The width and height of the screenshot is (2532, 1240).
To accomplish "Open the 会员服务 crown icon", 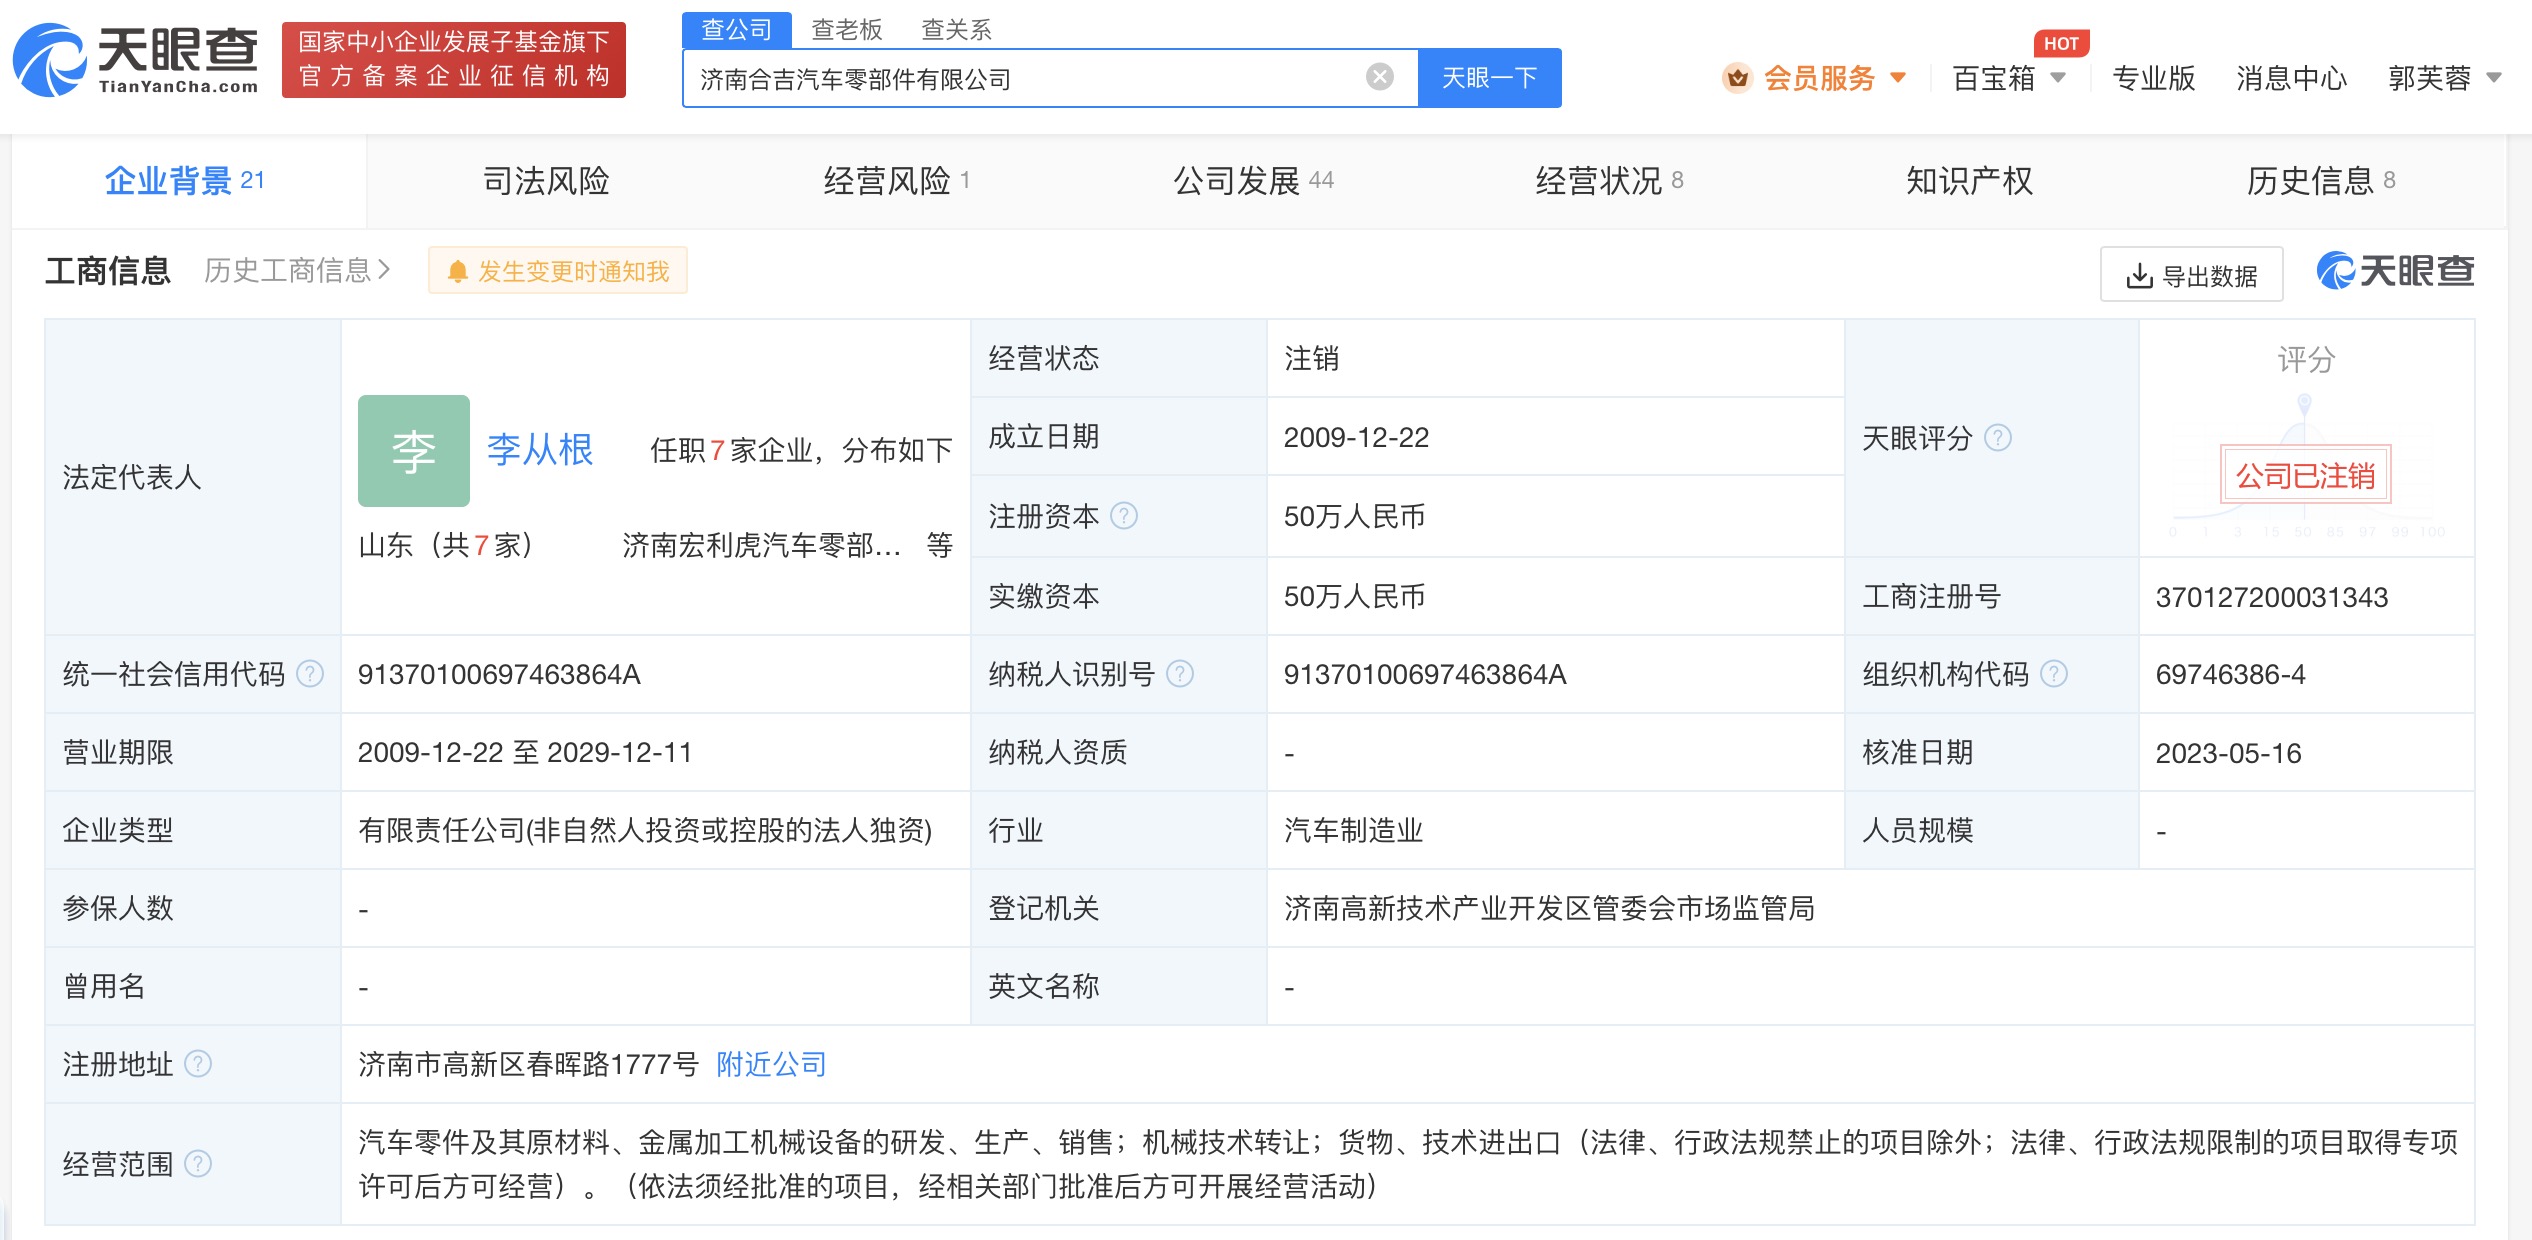I will click(1737, 77).
